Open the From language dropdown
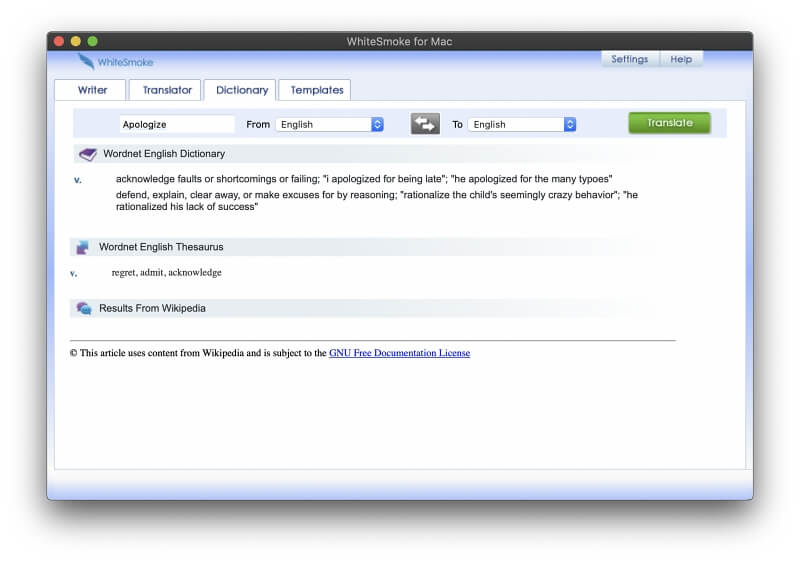The width and height of the screenshot is (800, 562). click(x=330, y=124)
